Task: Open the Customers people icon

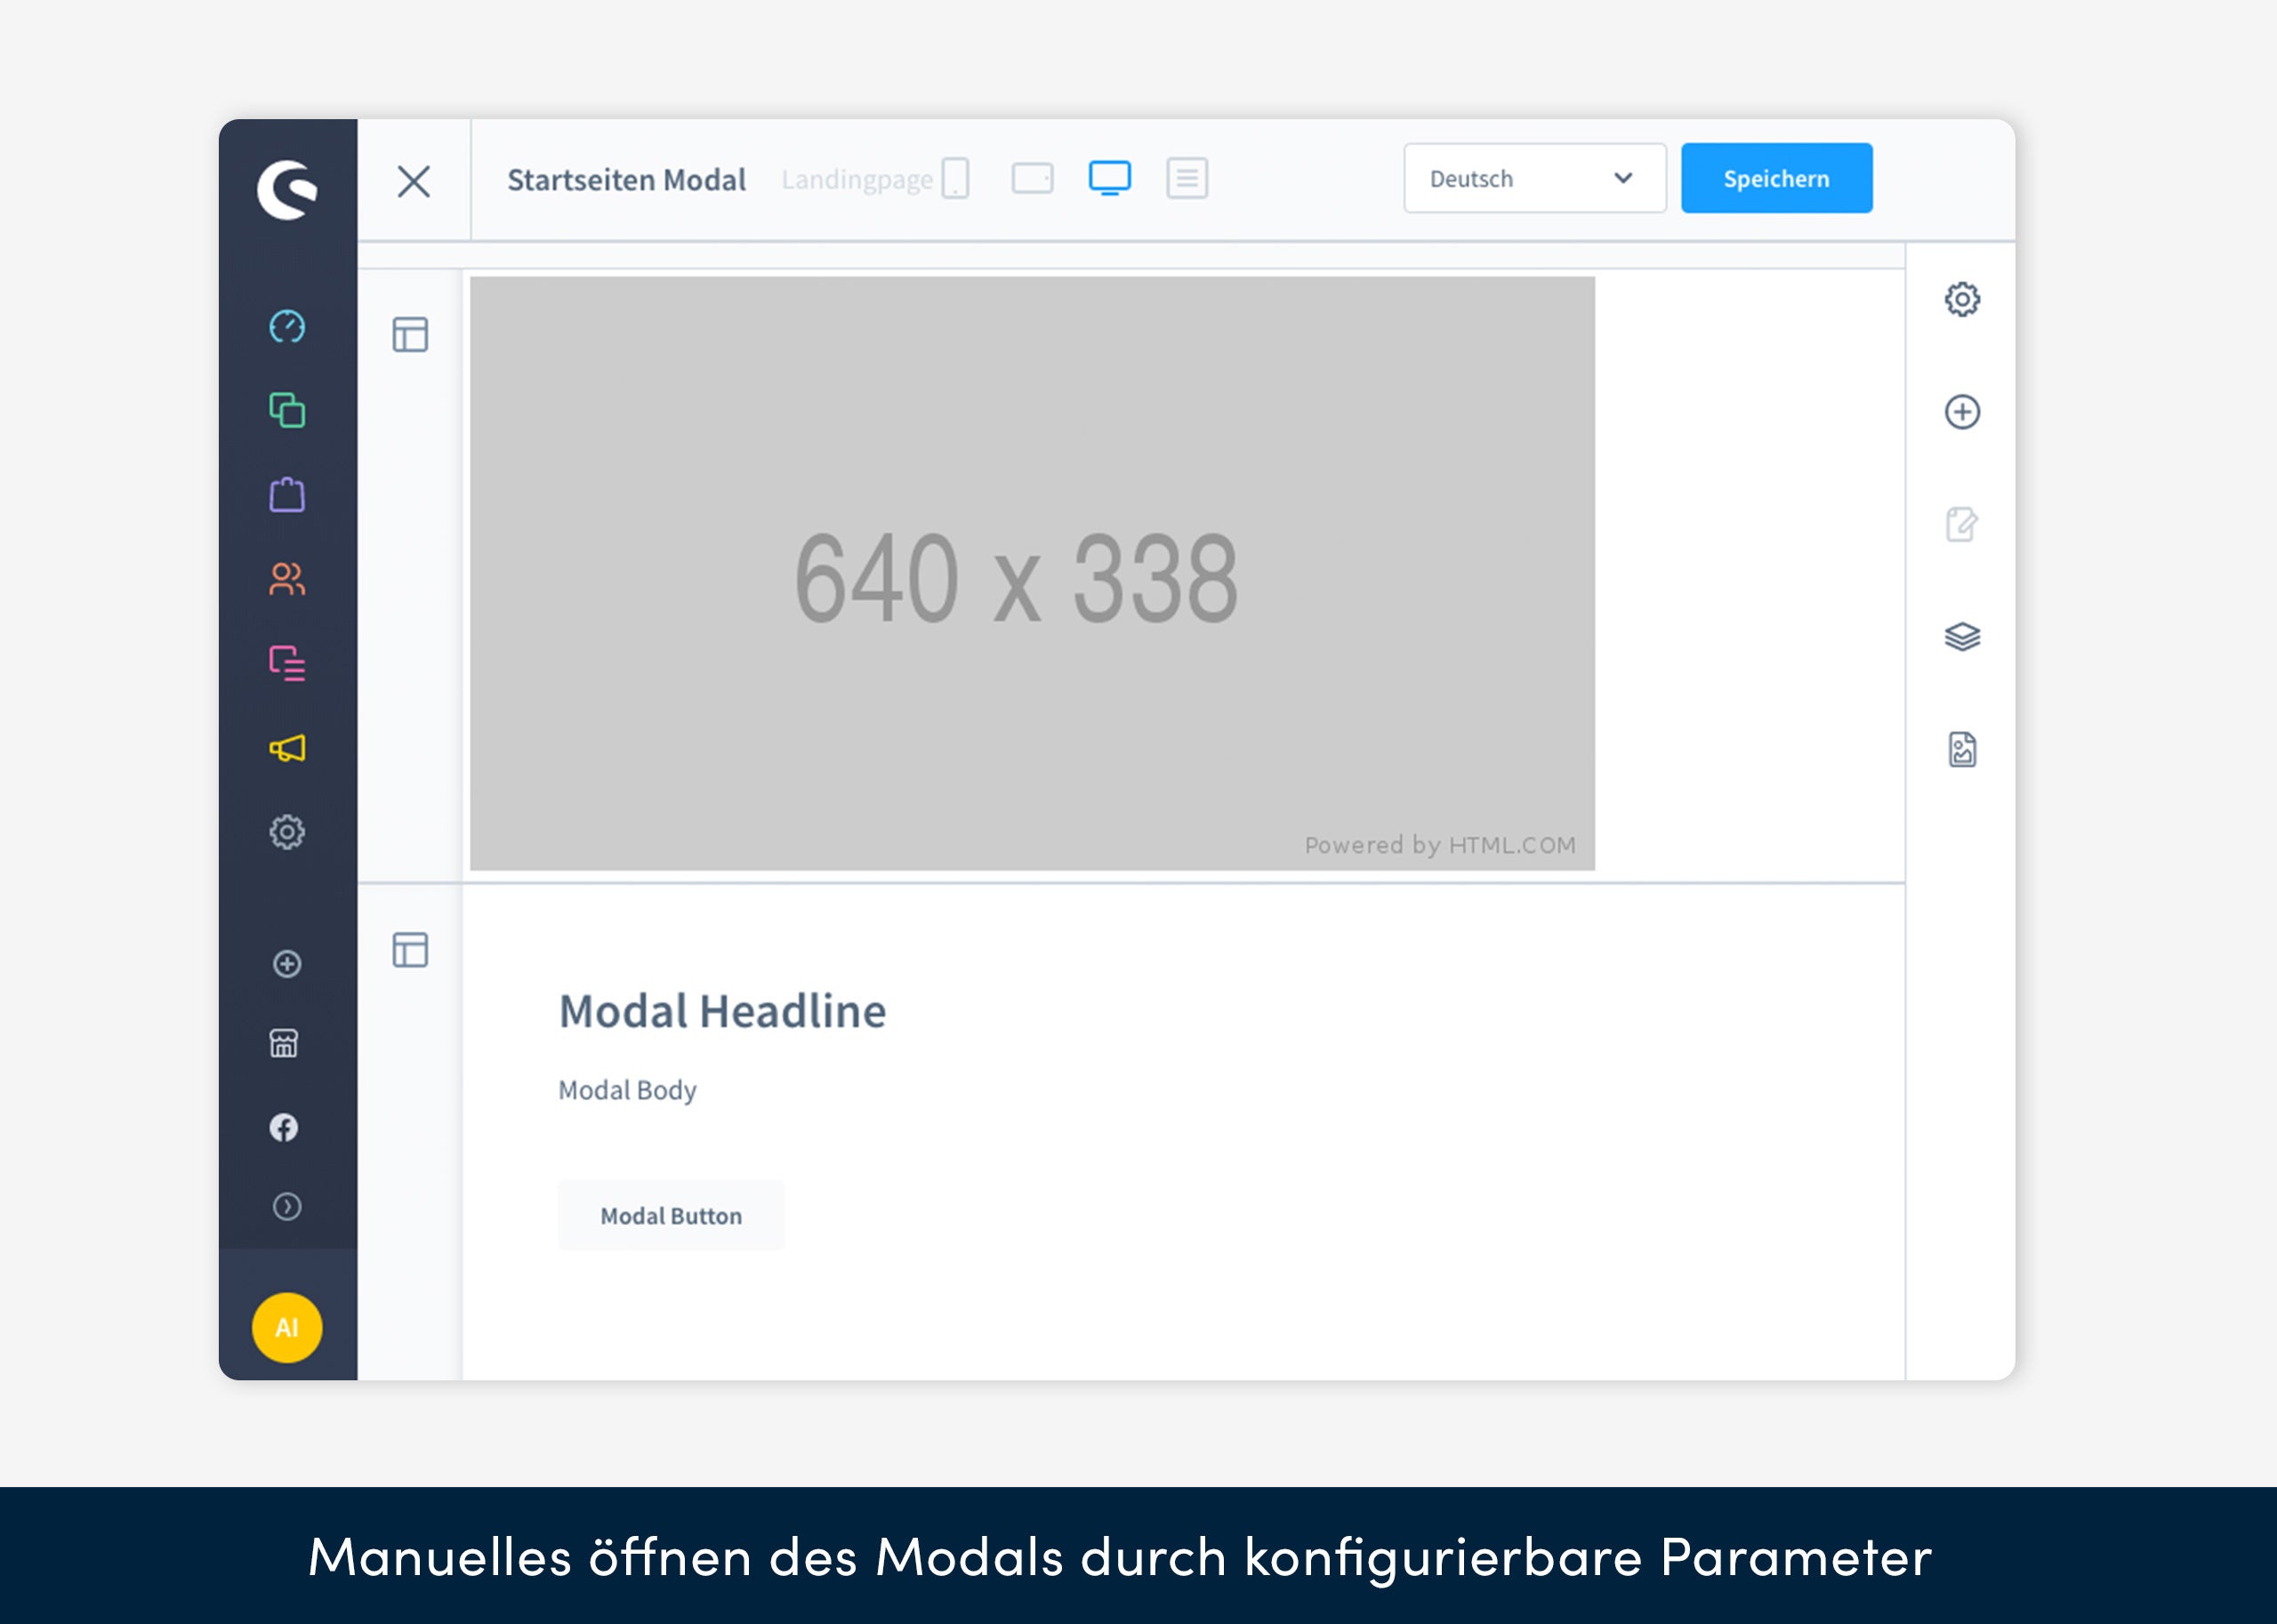Action: pyautogui.click(x=287, y=579)
